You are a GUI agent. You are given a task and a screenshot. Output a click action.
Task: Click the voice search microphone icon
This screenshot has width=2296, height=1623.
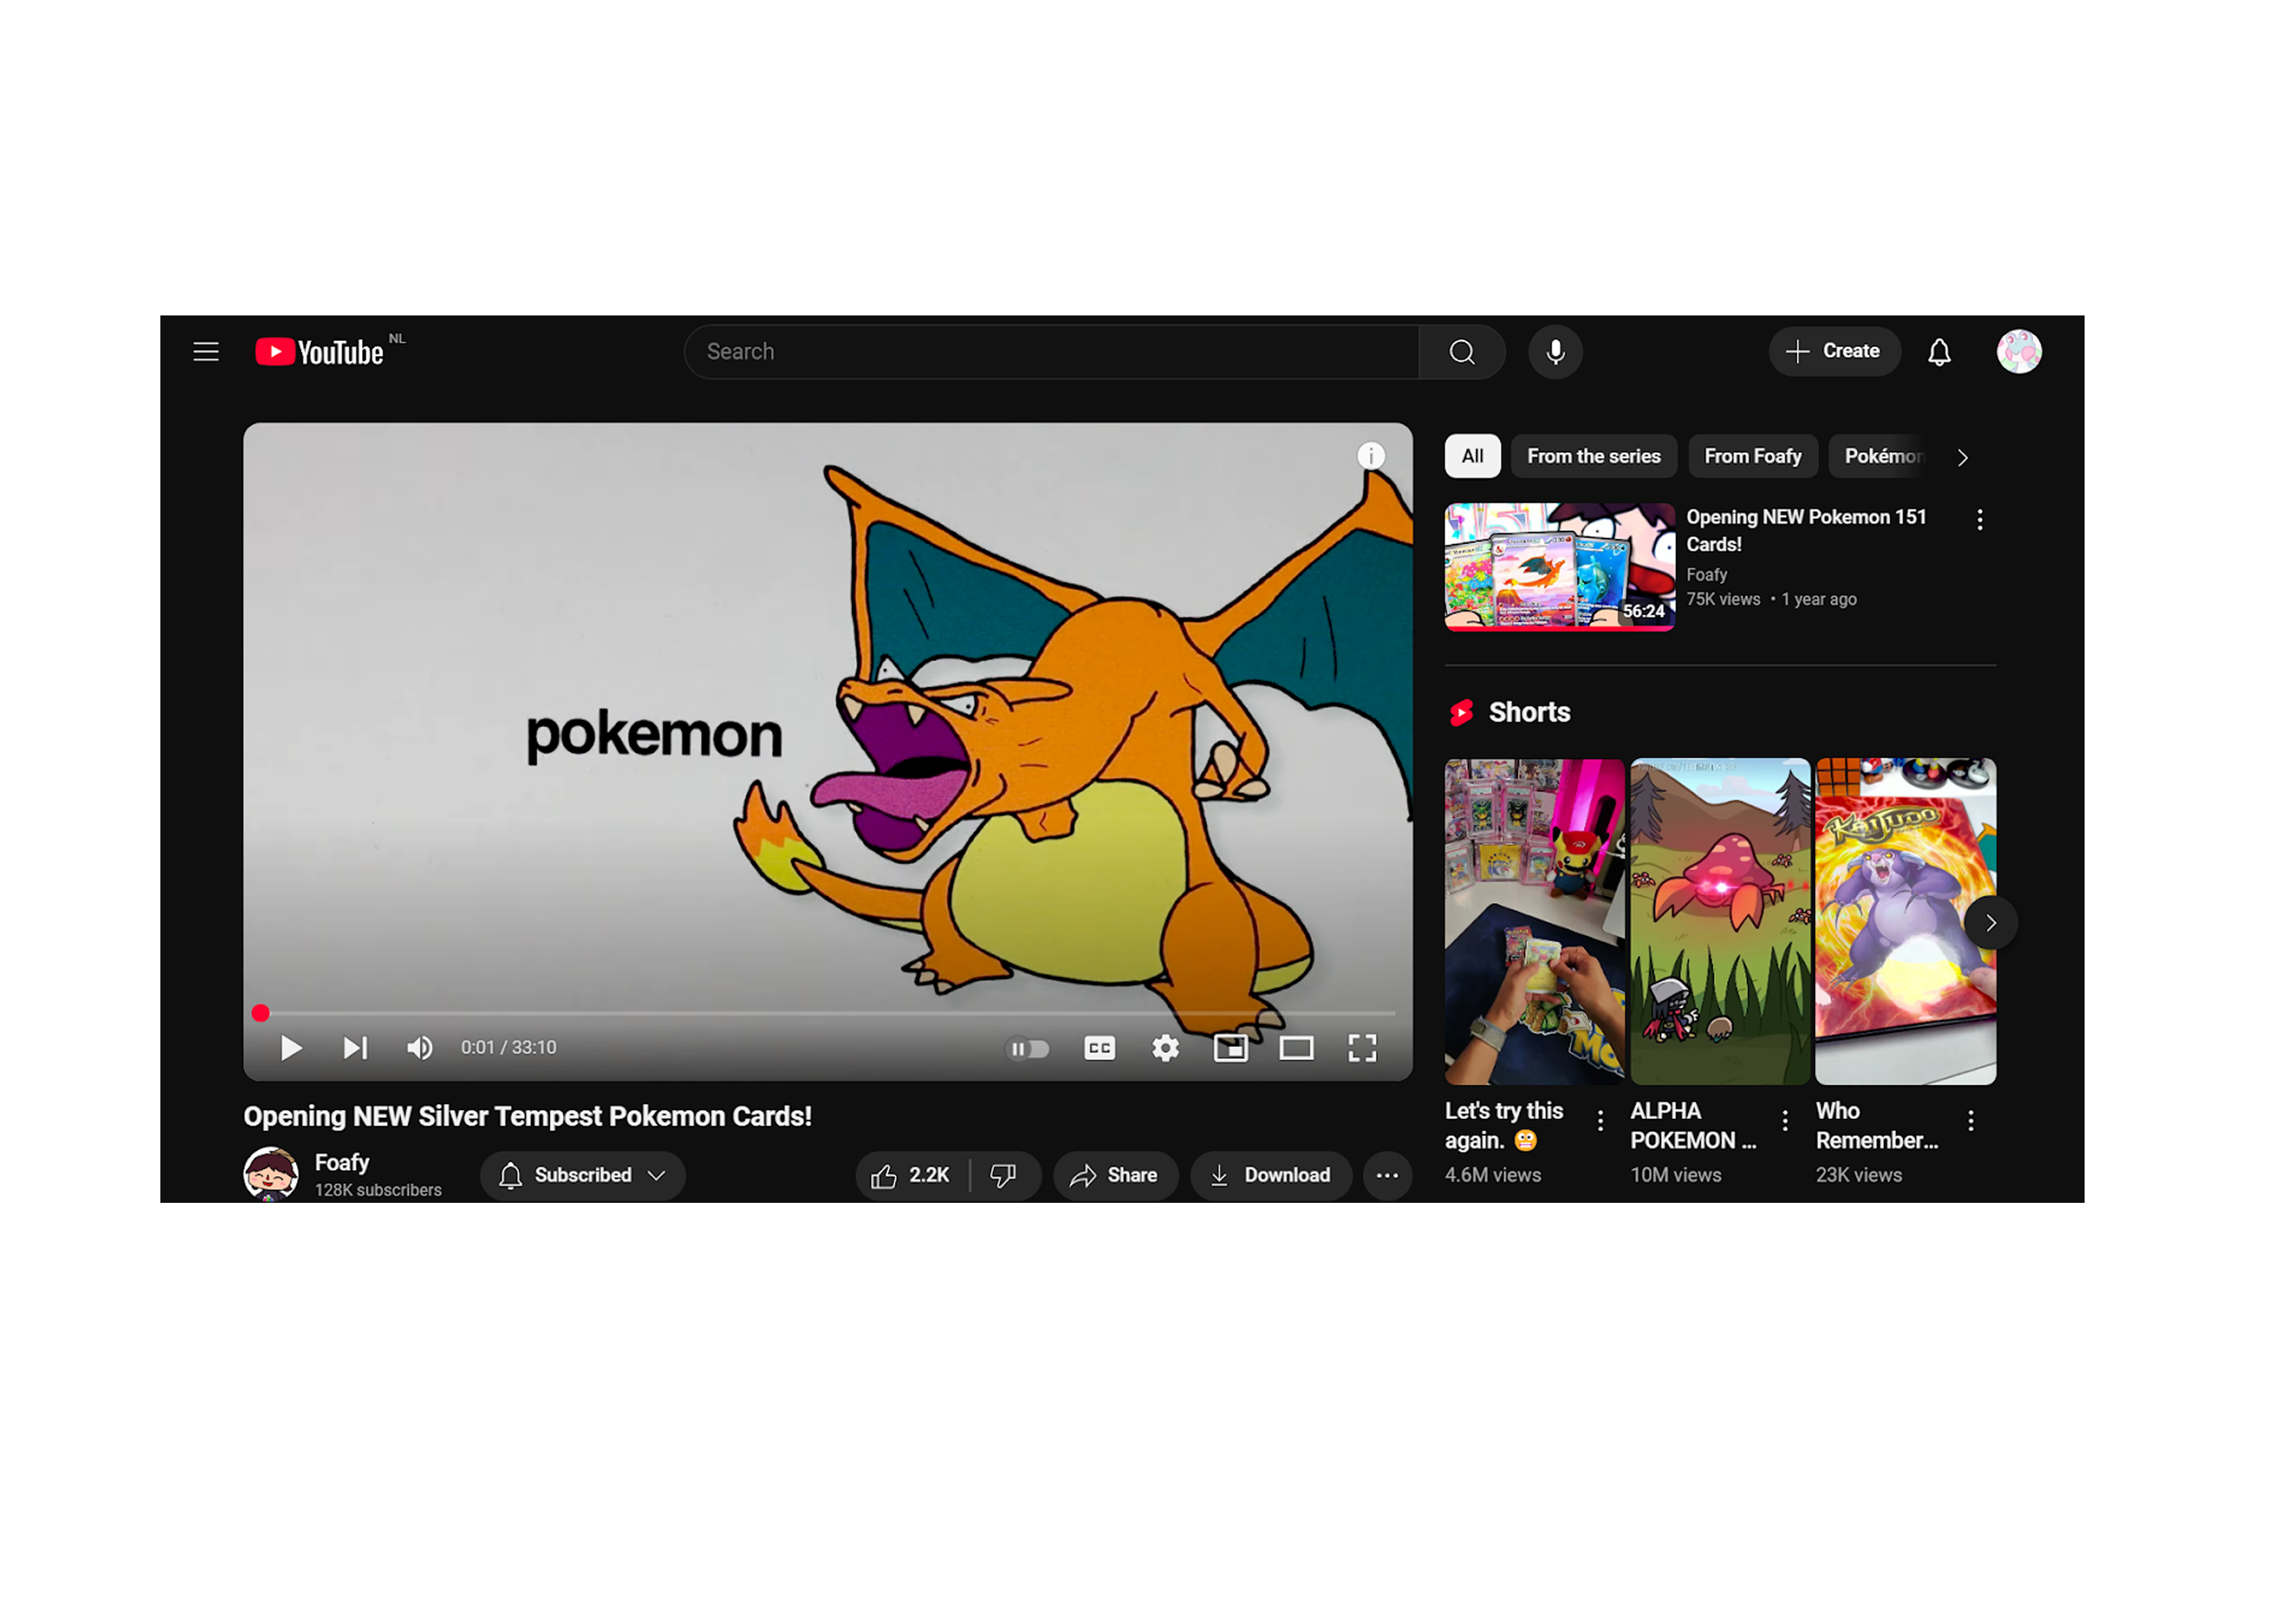[1555, 352]
